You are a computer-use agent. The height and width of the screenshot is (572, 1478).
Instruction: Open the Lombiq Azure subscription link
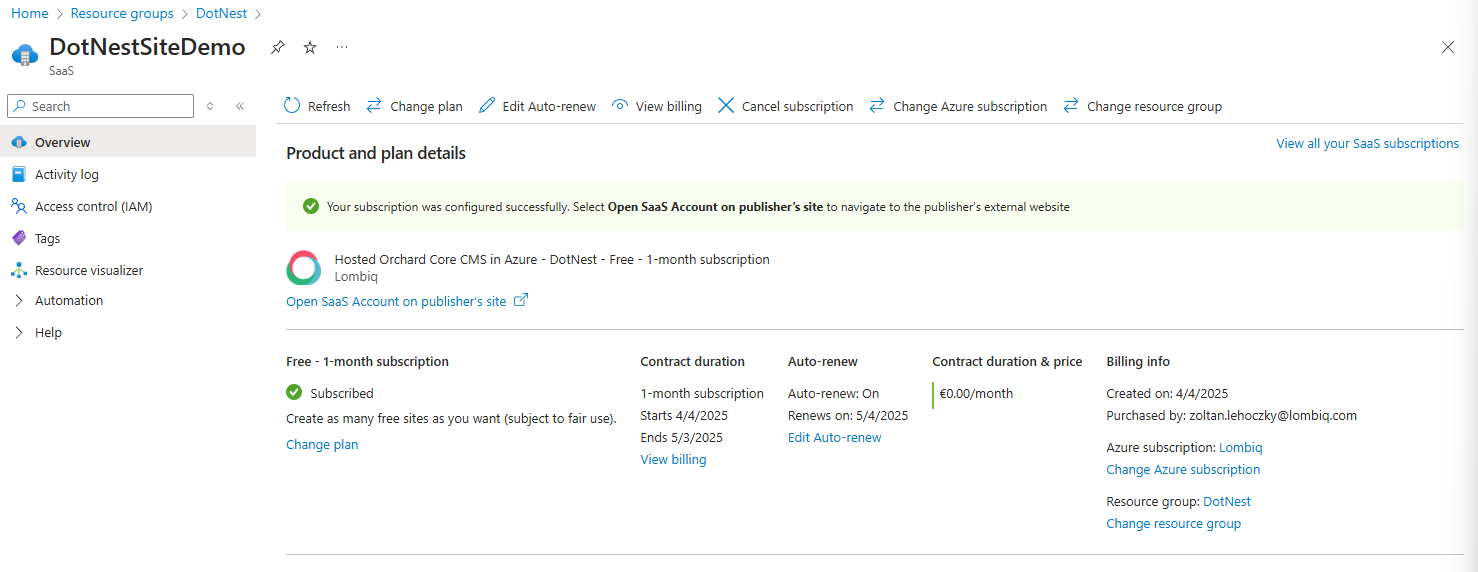click(x=1240, y=447)
